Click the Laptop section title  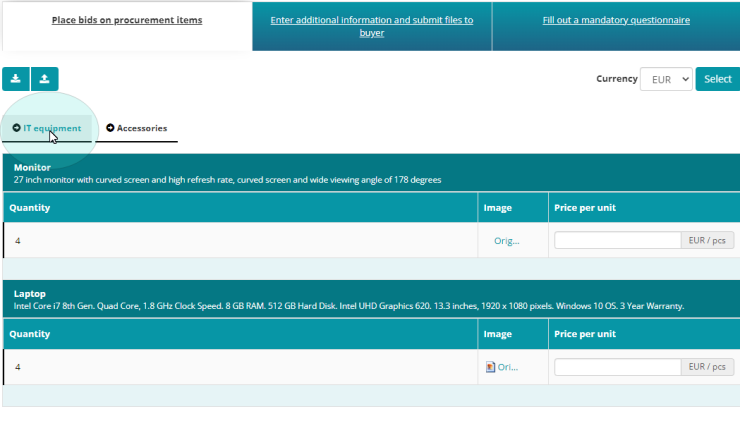pos(30,294)
